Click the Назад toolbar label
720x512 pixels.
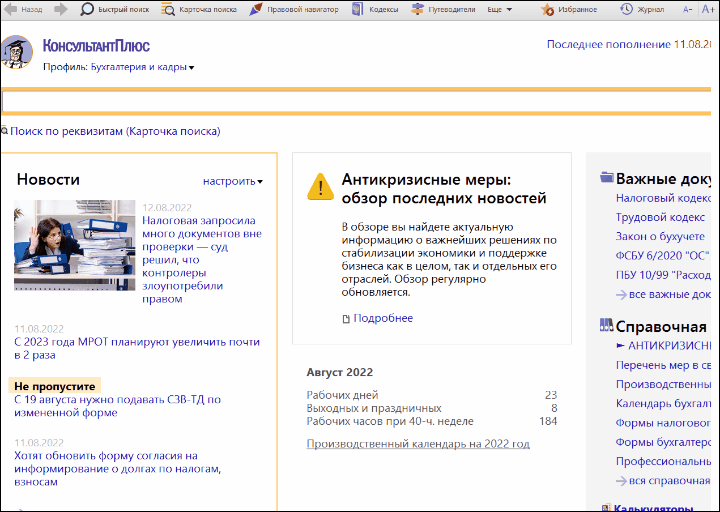(32, 9)
